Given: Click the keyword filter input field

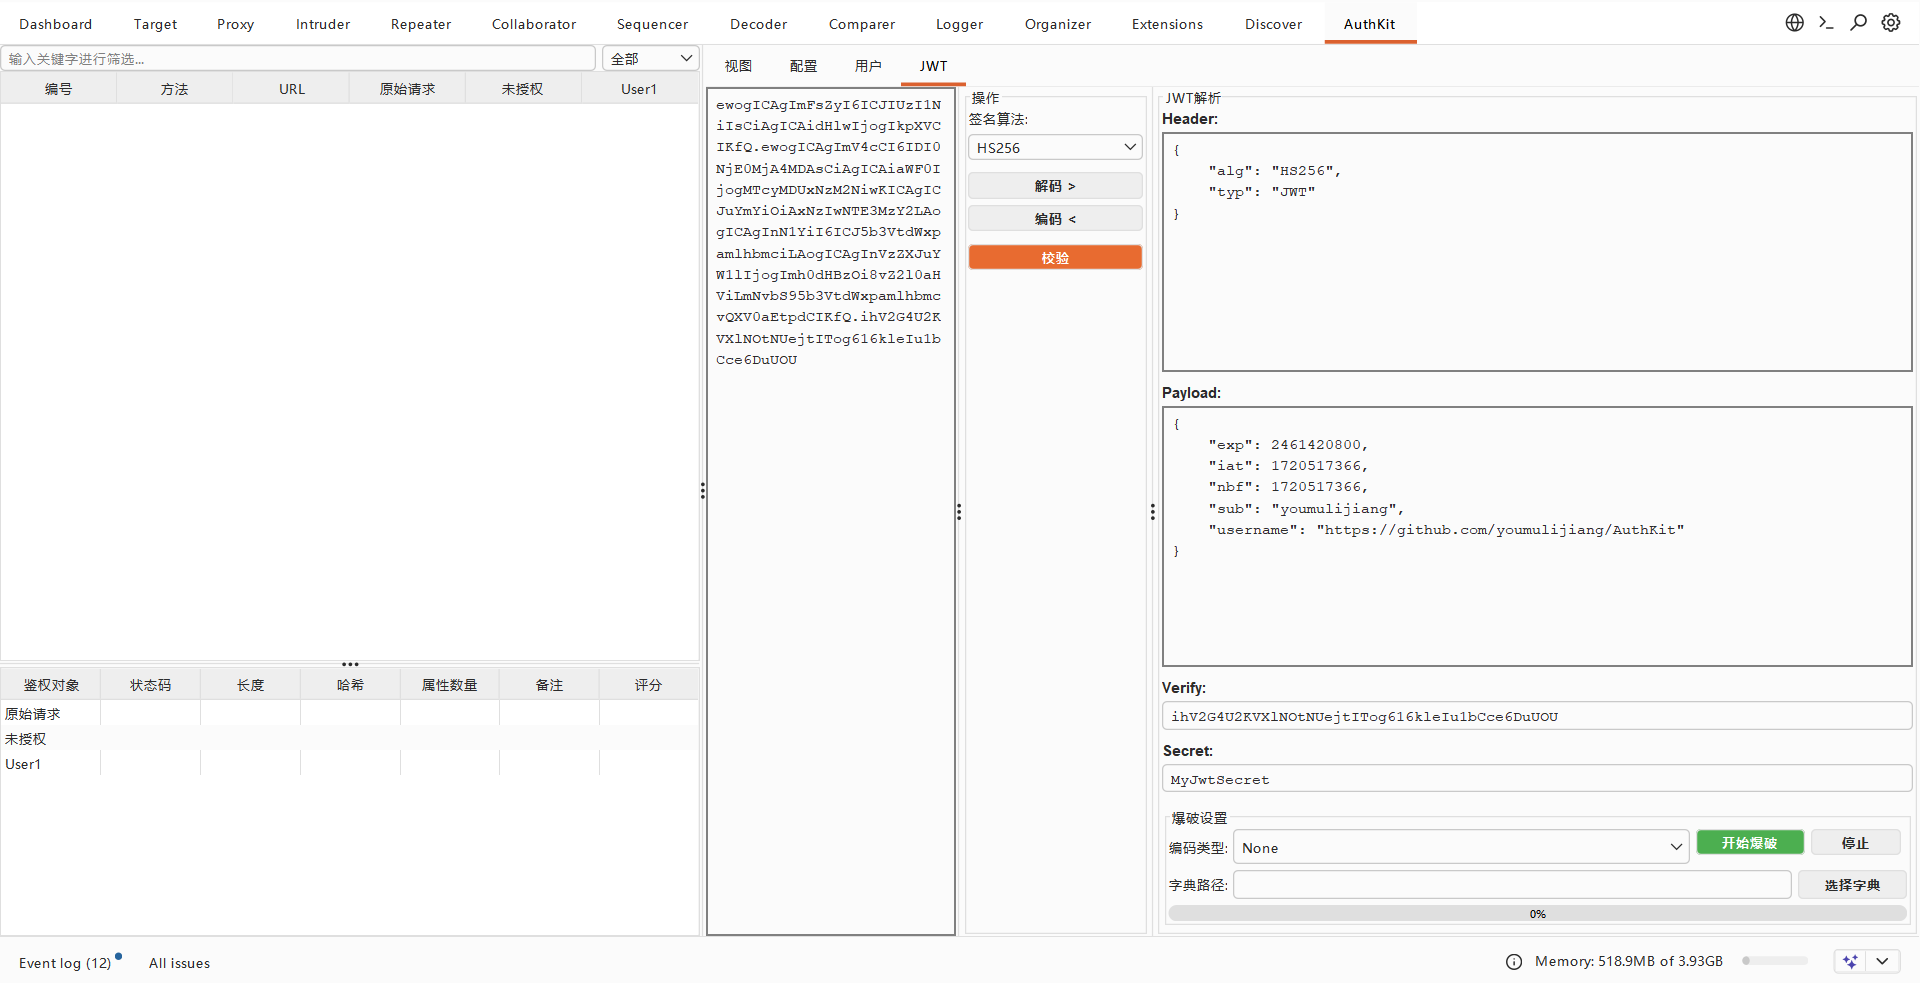Looking at the screenshot, I should 298,59.
